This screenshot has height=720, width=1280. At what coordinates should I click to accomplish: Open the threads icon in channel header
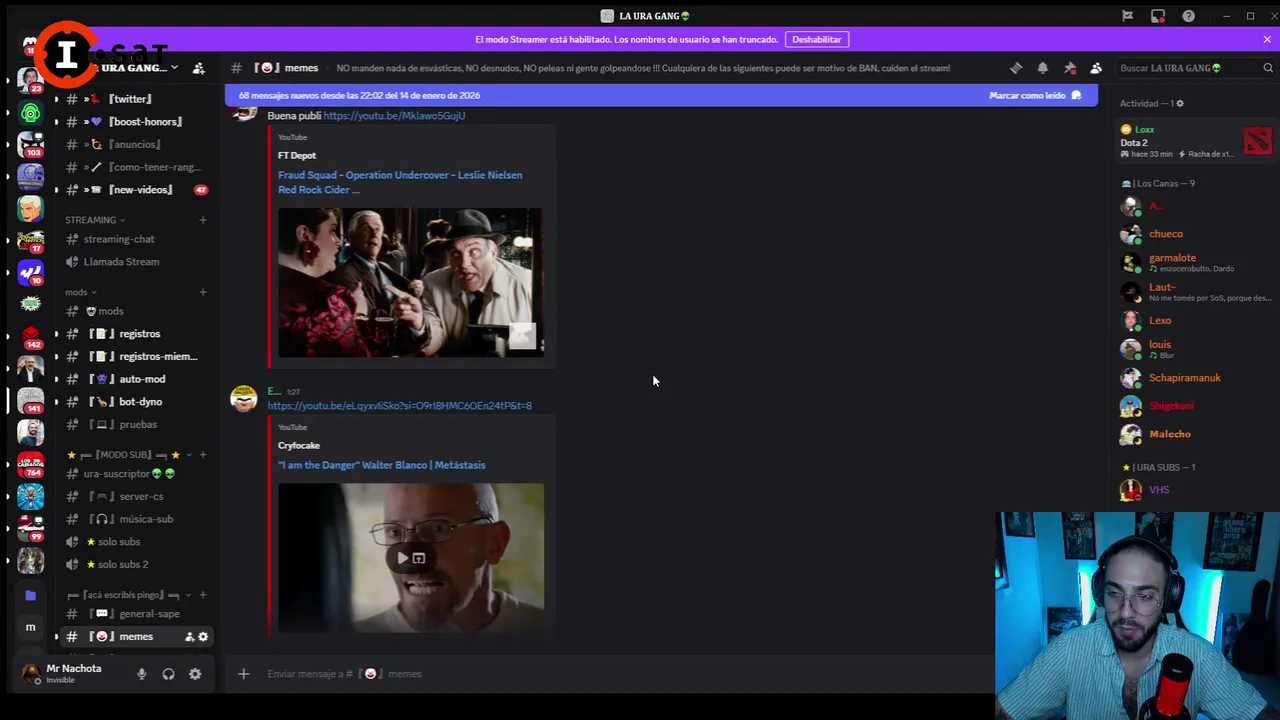pyautogui.click(x=1016, y=68)
